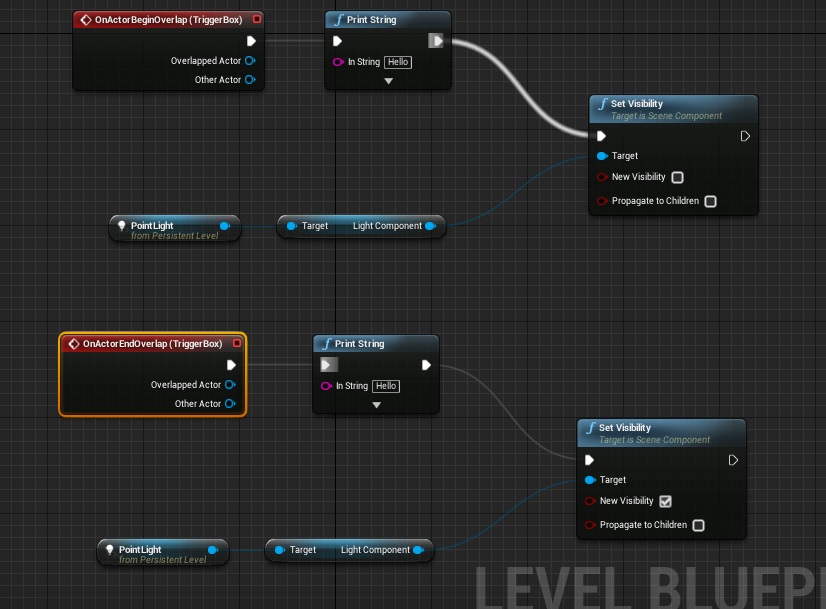Click exec input of Set Visibility fed by EndOverlap
This screenshot has height=609, width=826.
589,460
